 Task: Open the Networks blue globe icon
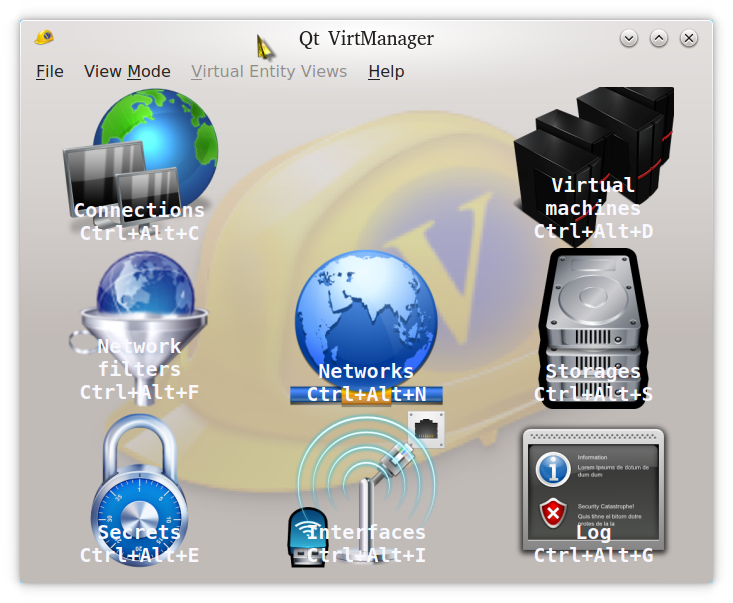(x=366, y=327)
